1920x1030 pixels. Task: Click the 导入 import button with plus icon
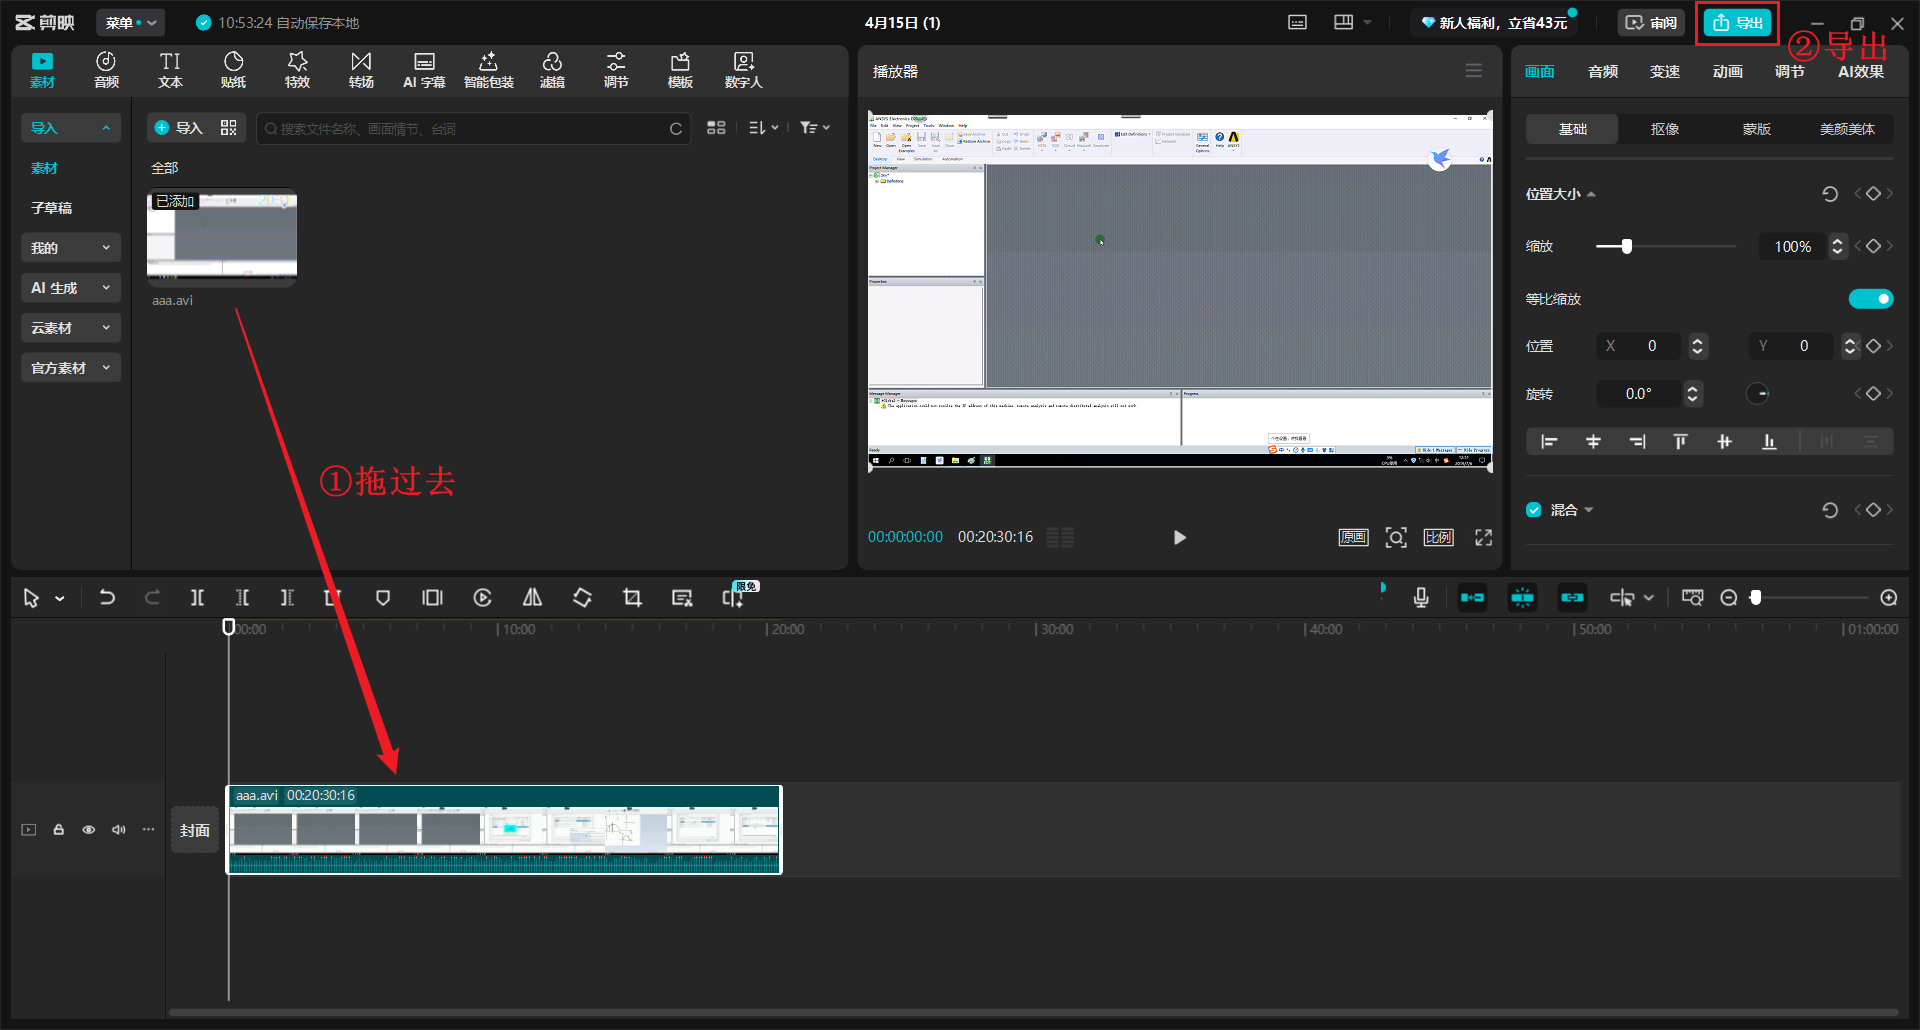(178, 128)
